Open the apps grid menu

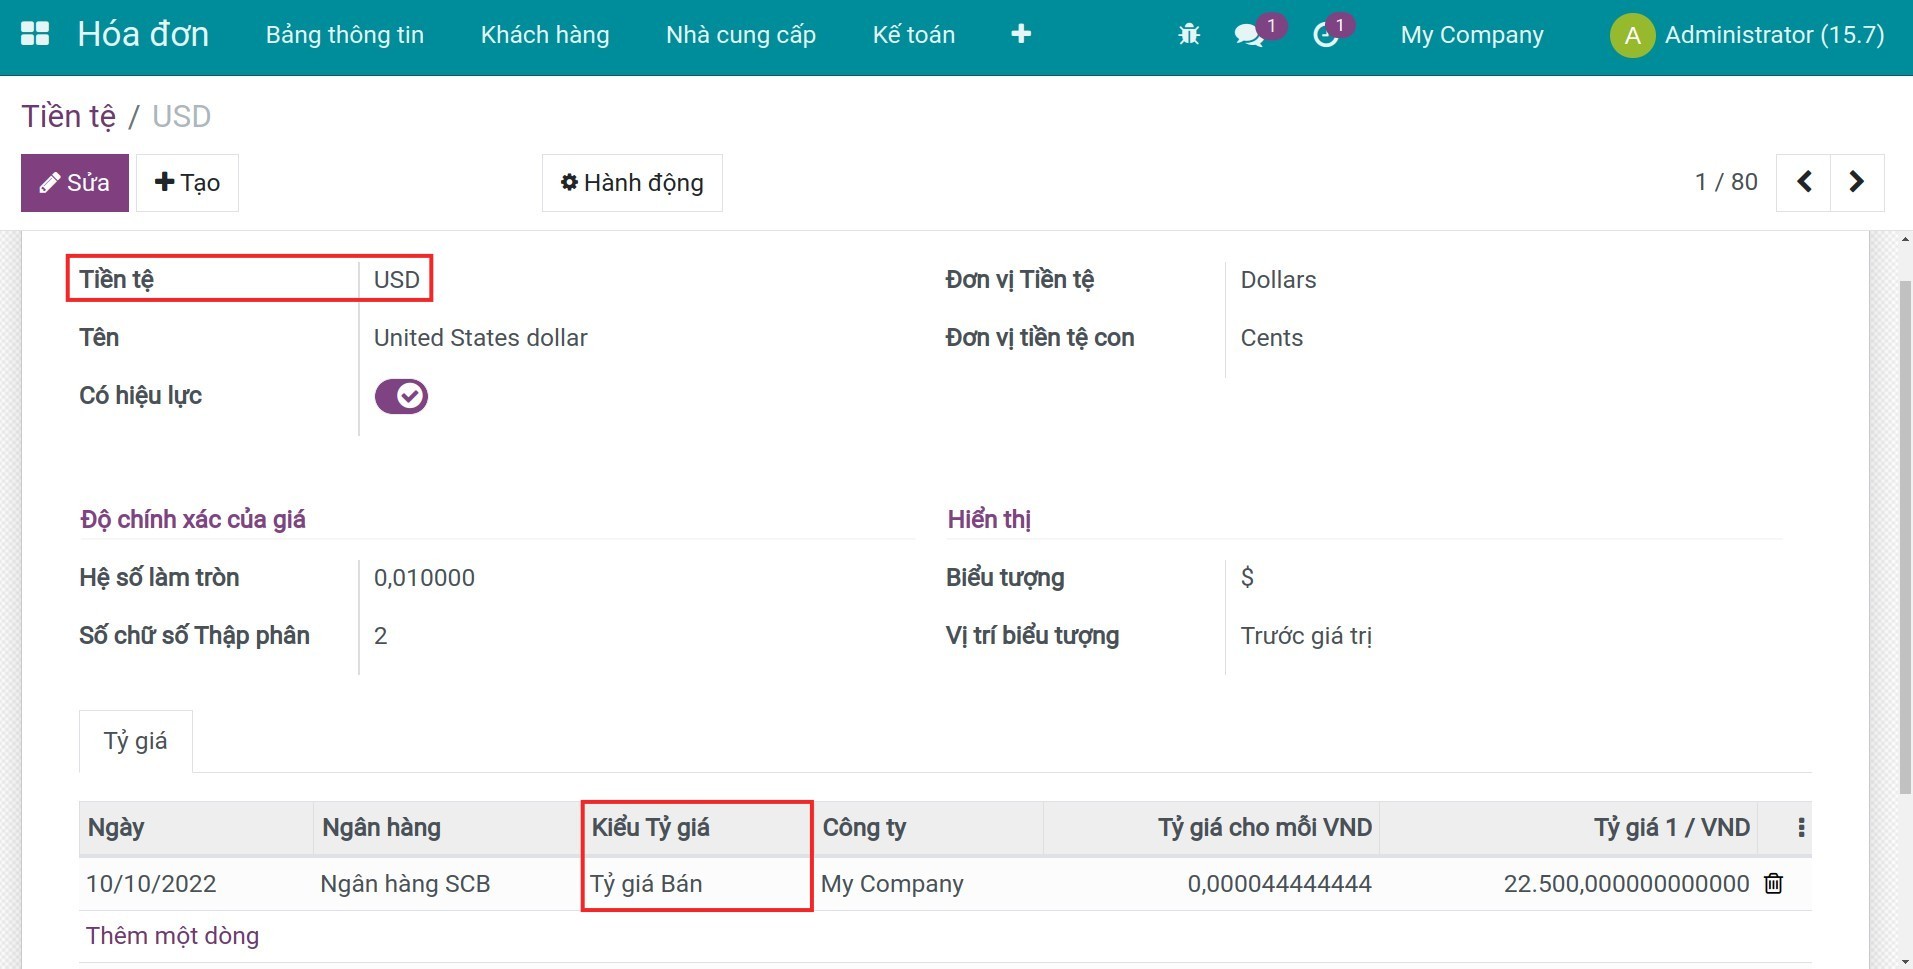pos(34,33)
